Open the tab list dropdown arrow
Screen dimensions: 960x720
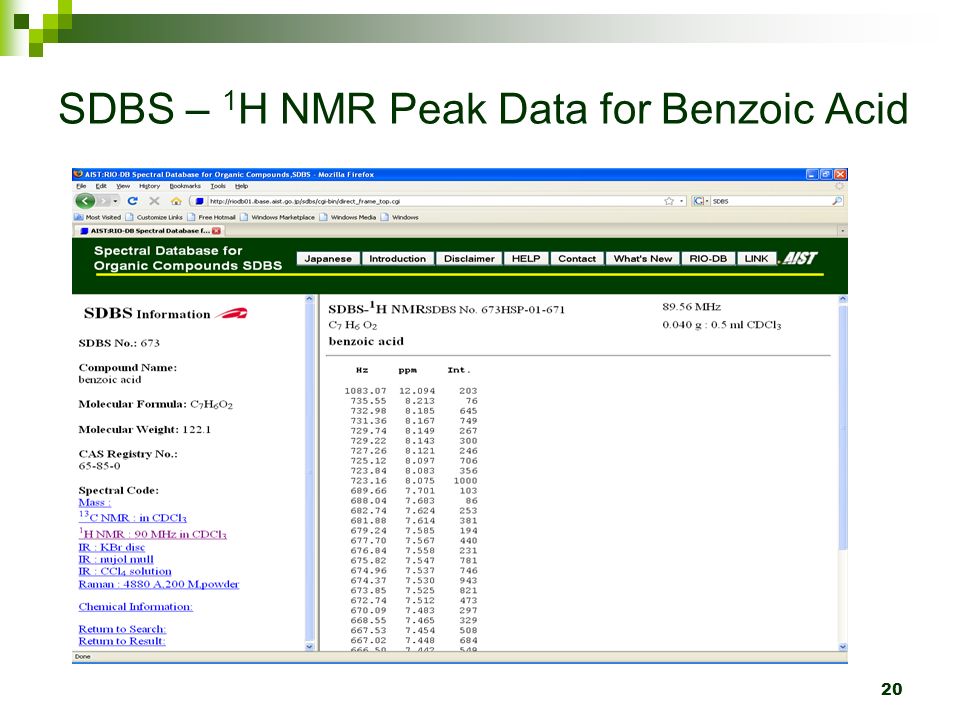click(x=842, y=231)
